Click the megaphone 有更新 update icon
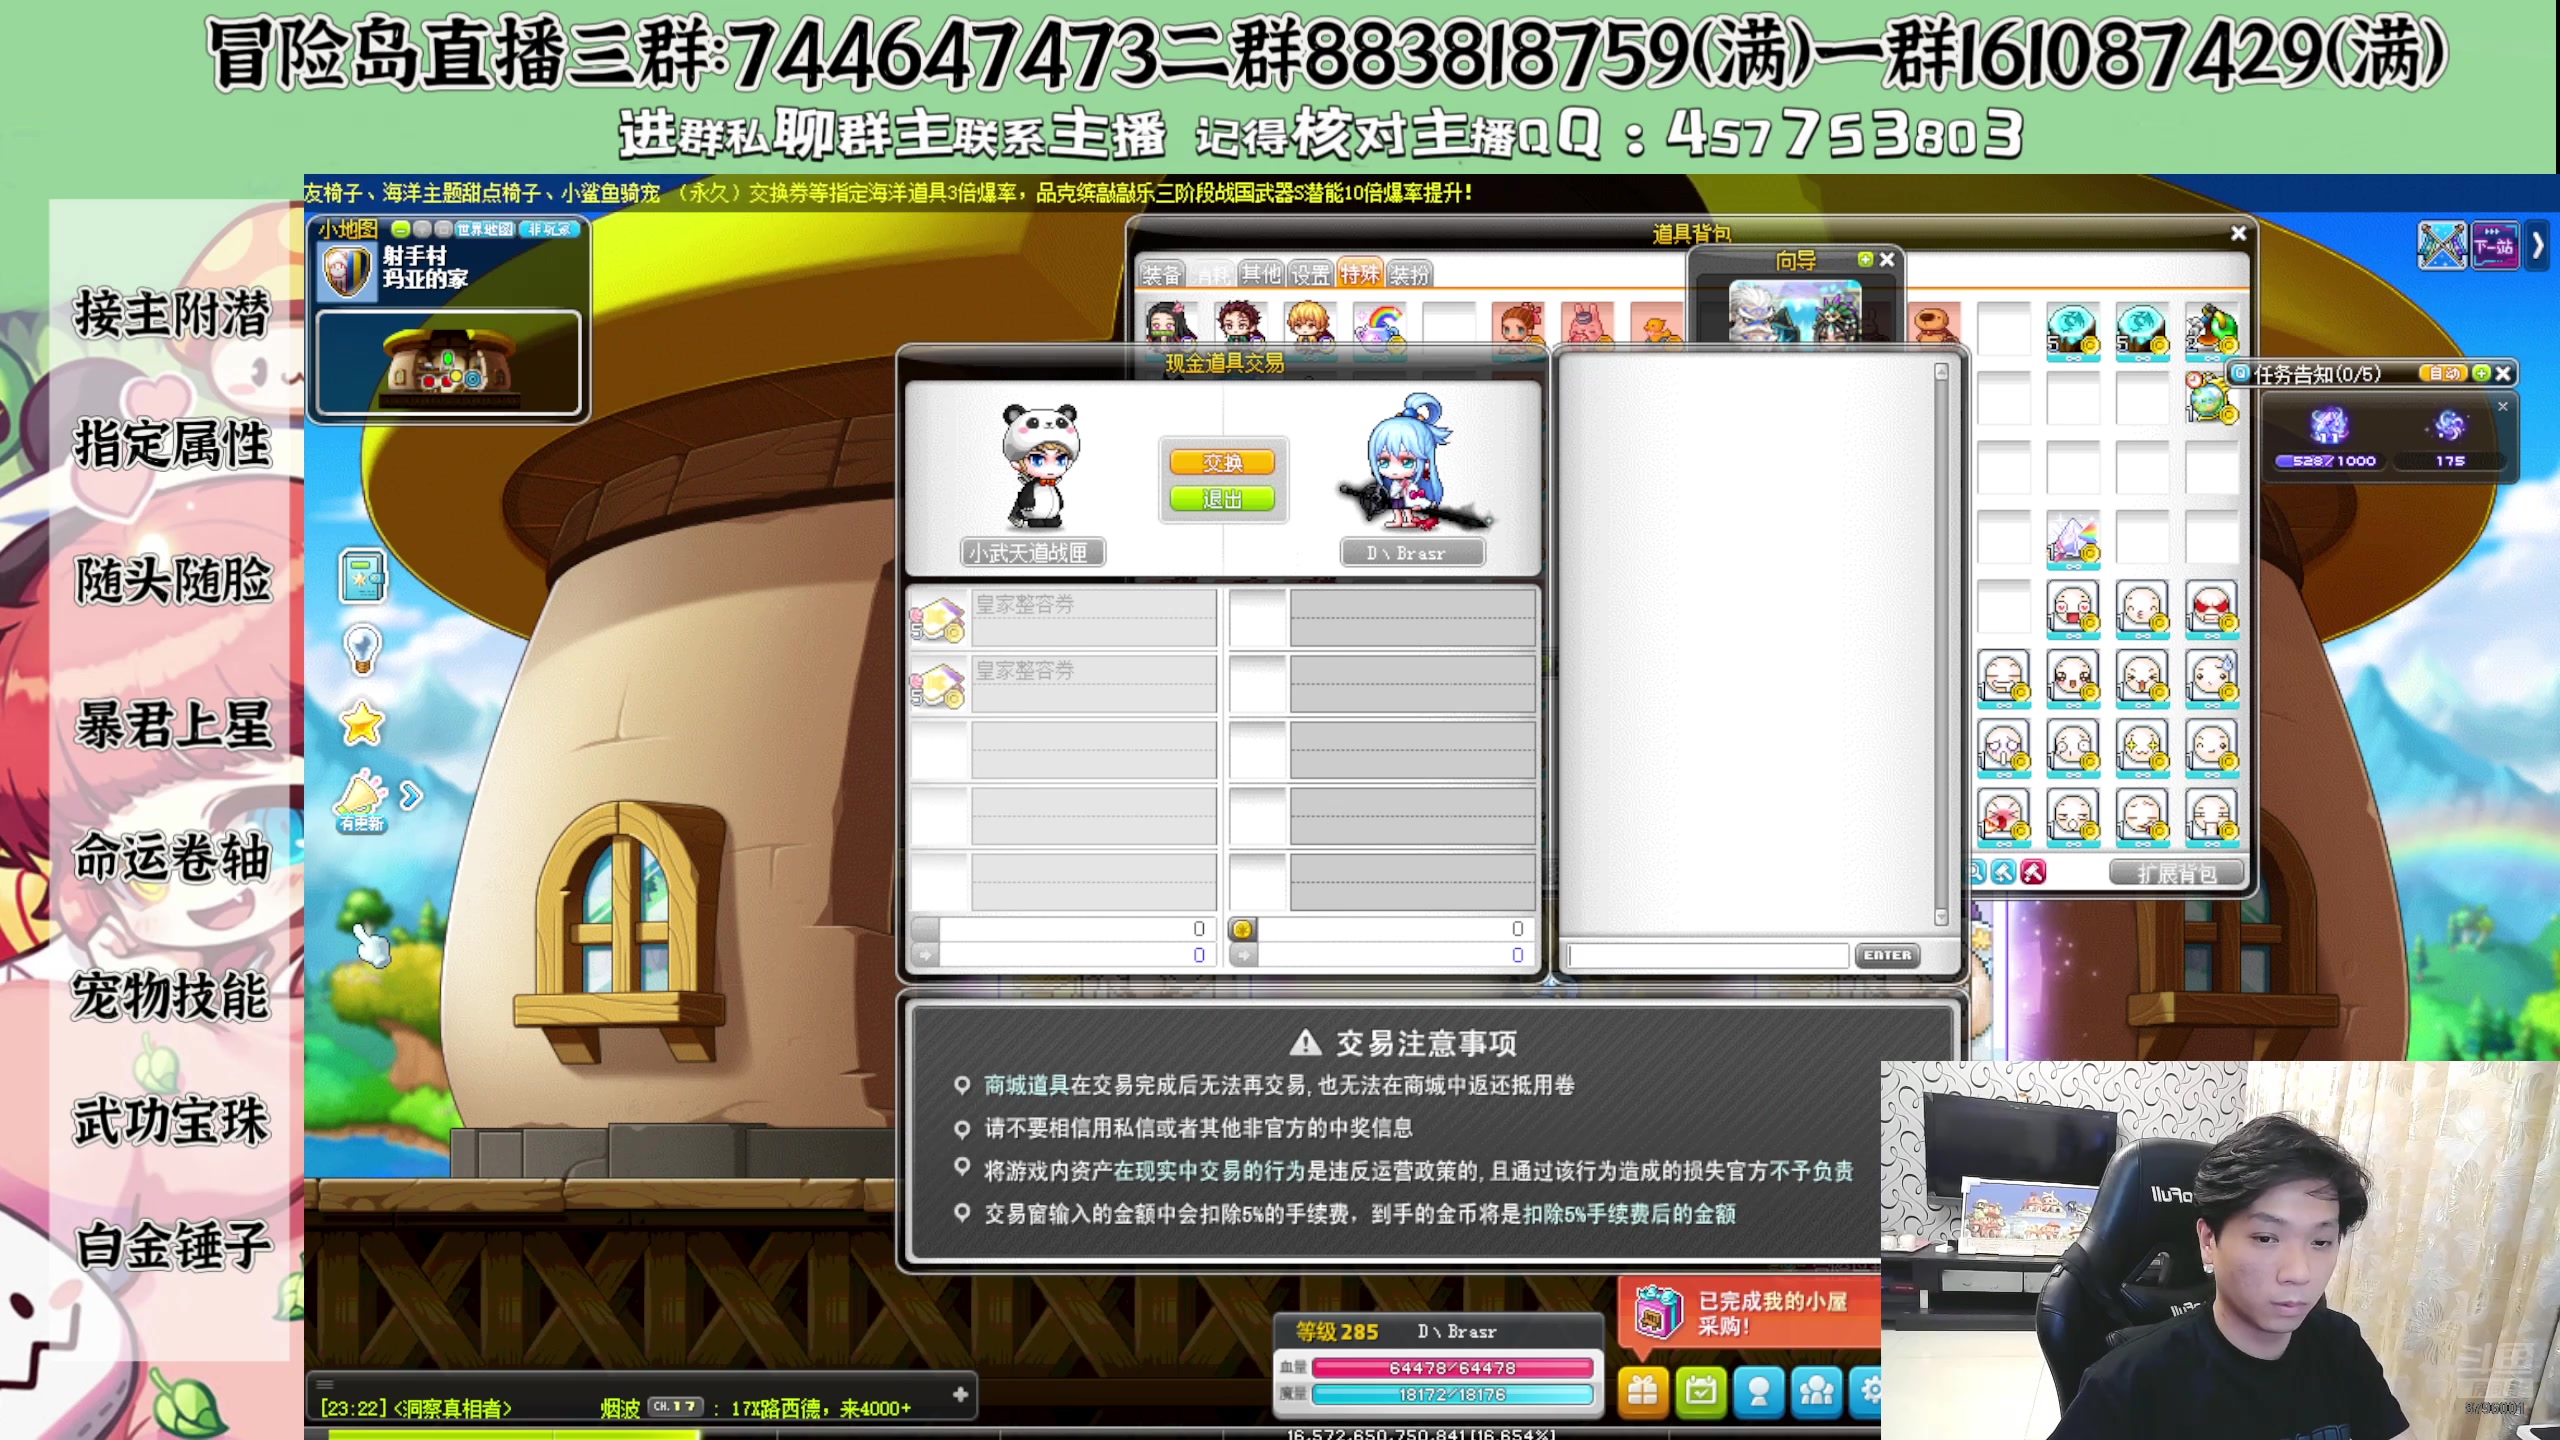The height and width of the screenshot is (1440, 2560). [x=361, y=801]
